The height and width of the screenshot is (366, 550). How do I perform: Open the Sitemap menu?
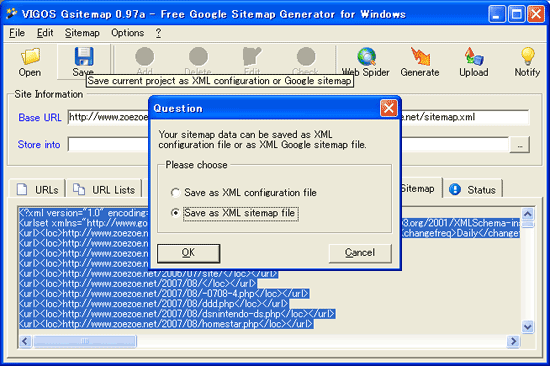point(82,33)
